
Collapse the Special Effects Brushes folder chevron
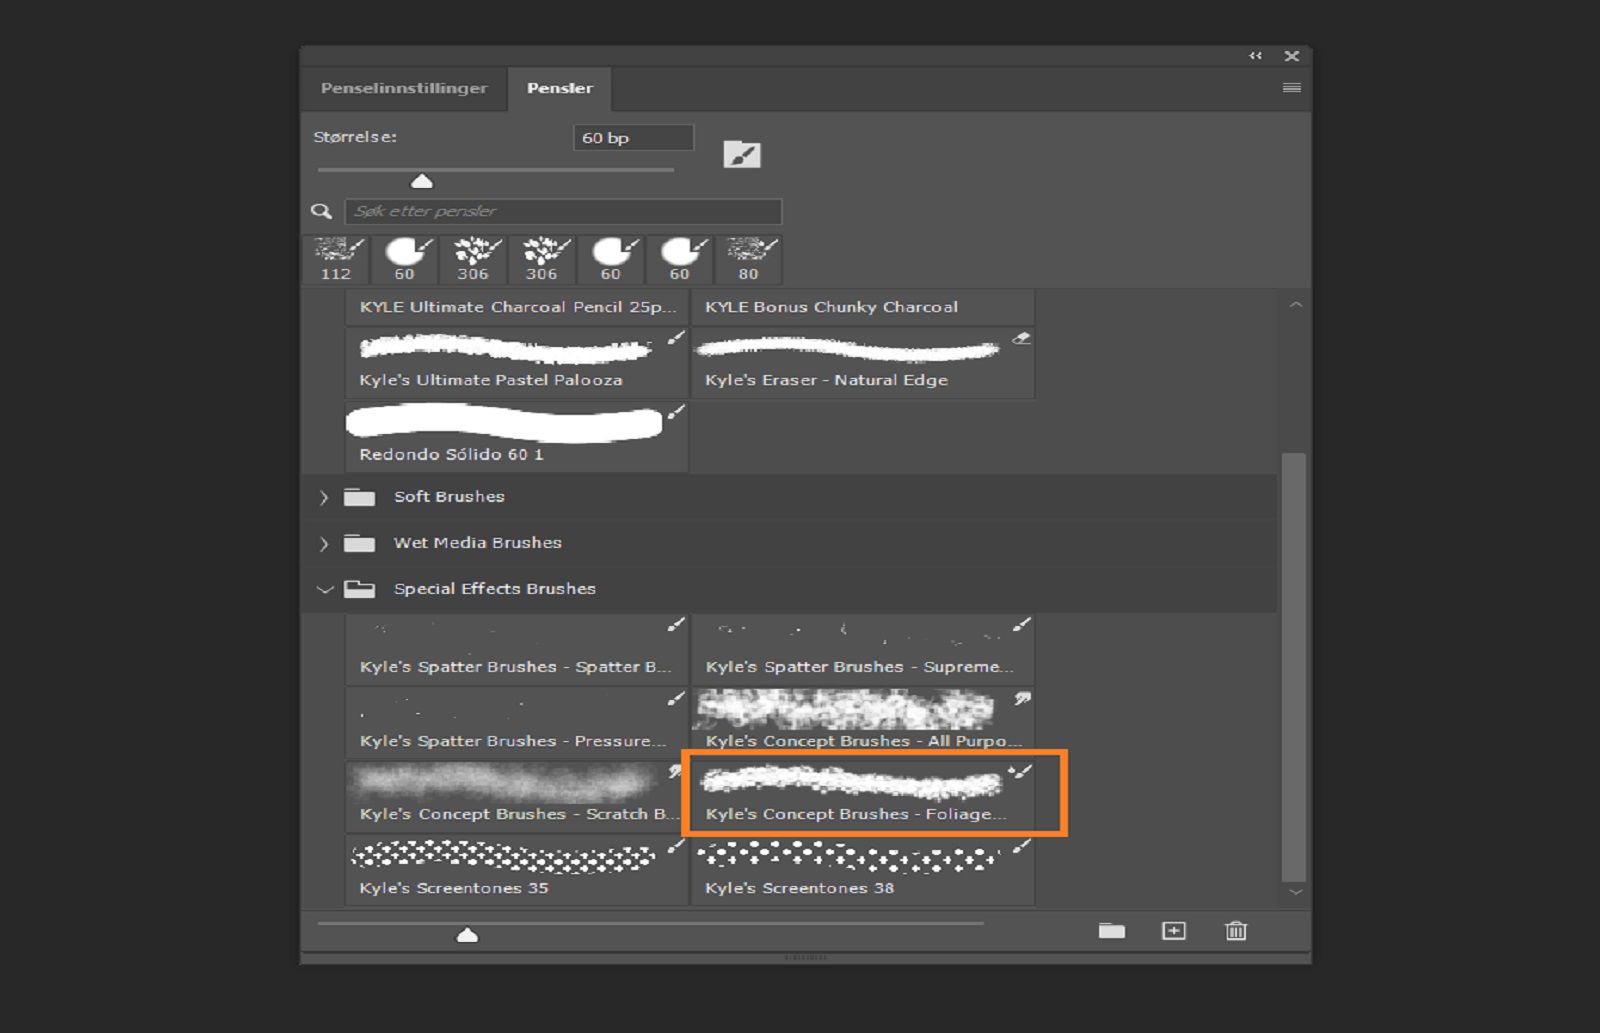pos(324,589)
